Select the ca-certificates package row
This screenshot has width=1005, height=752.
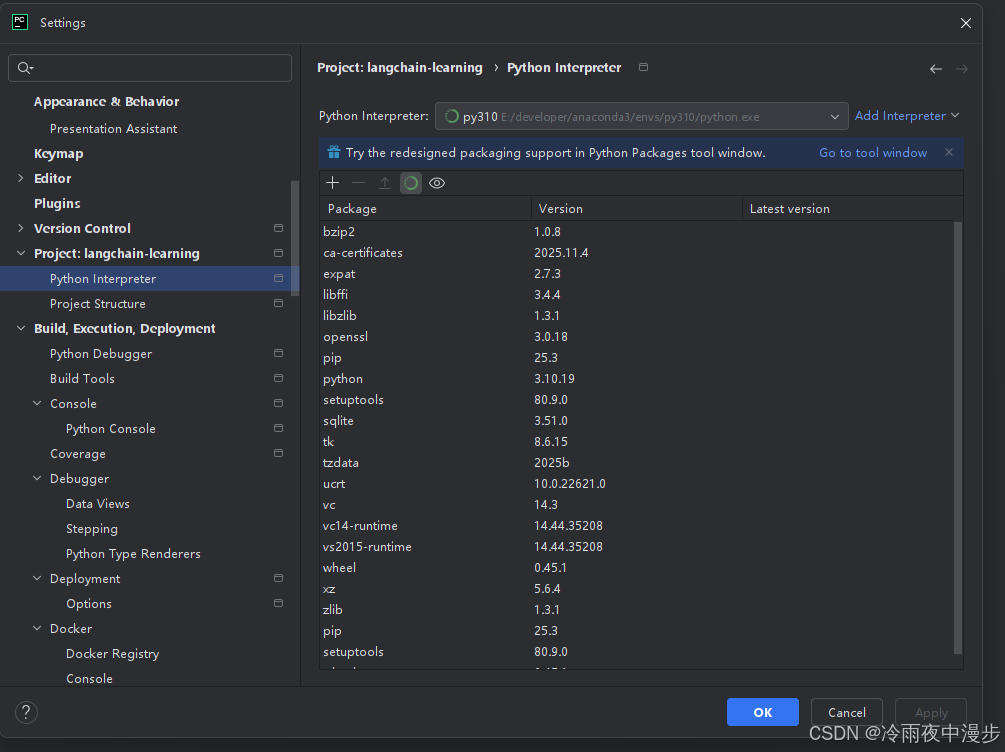pos(637,253)
